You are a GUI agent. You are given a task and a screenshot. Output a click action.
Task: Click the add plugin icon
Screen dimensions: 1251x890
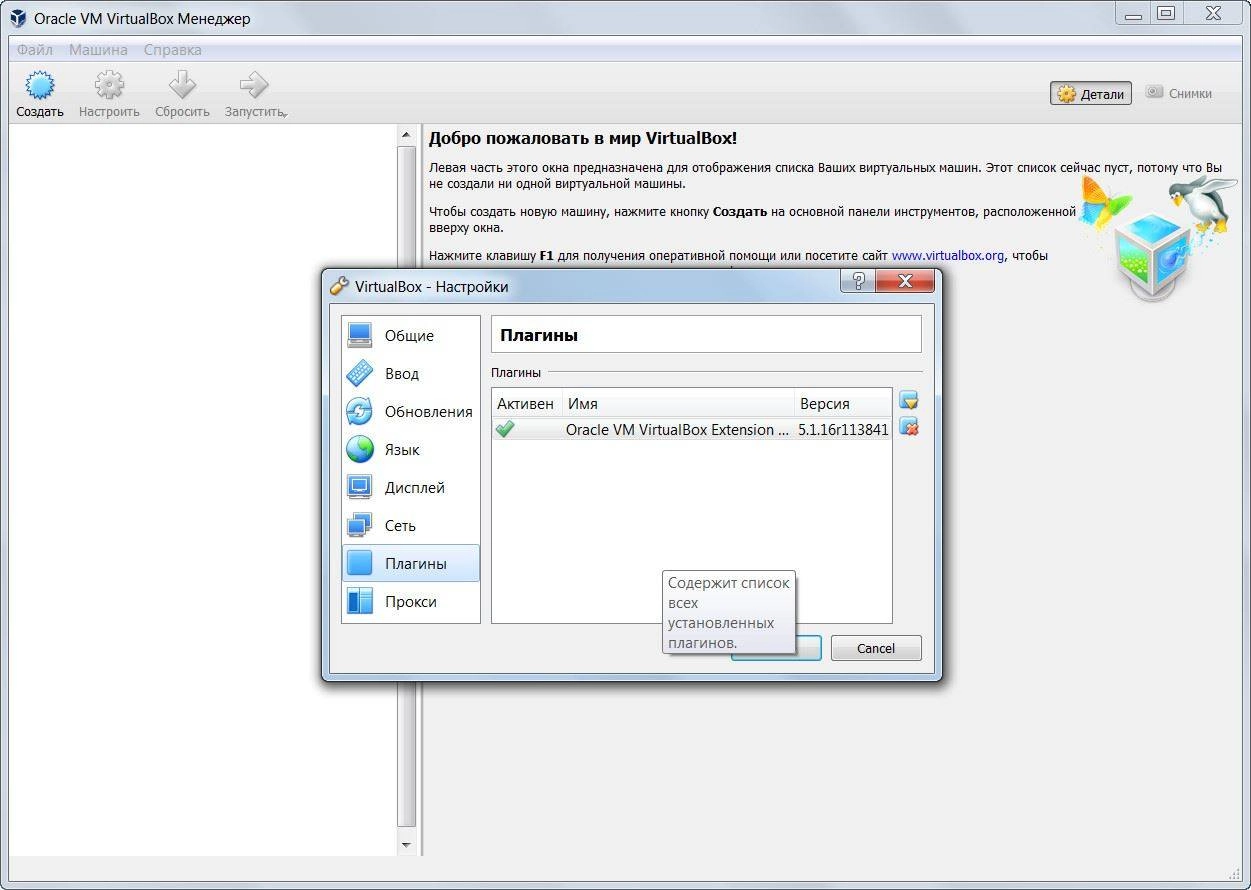pos(909,400)
